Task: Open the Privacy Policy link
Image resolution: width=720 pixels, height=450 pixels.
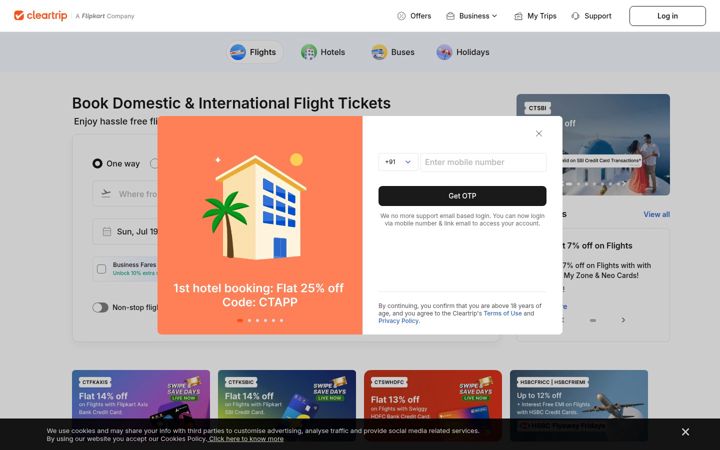Action: [x=398, y=321]
